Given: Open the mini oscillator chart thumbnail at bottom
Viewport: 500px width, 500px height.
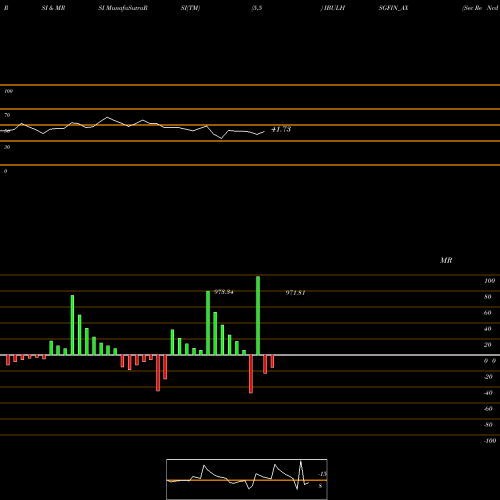Looking at the screenshot, I should coord(247,479).
